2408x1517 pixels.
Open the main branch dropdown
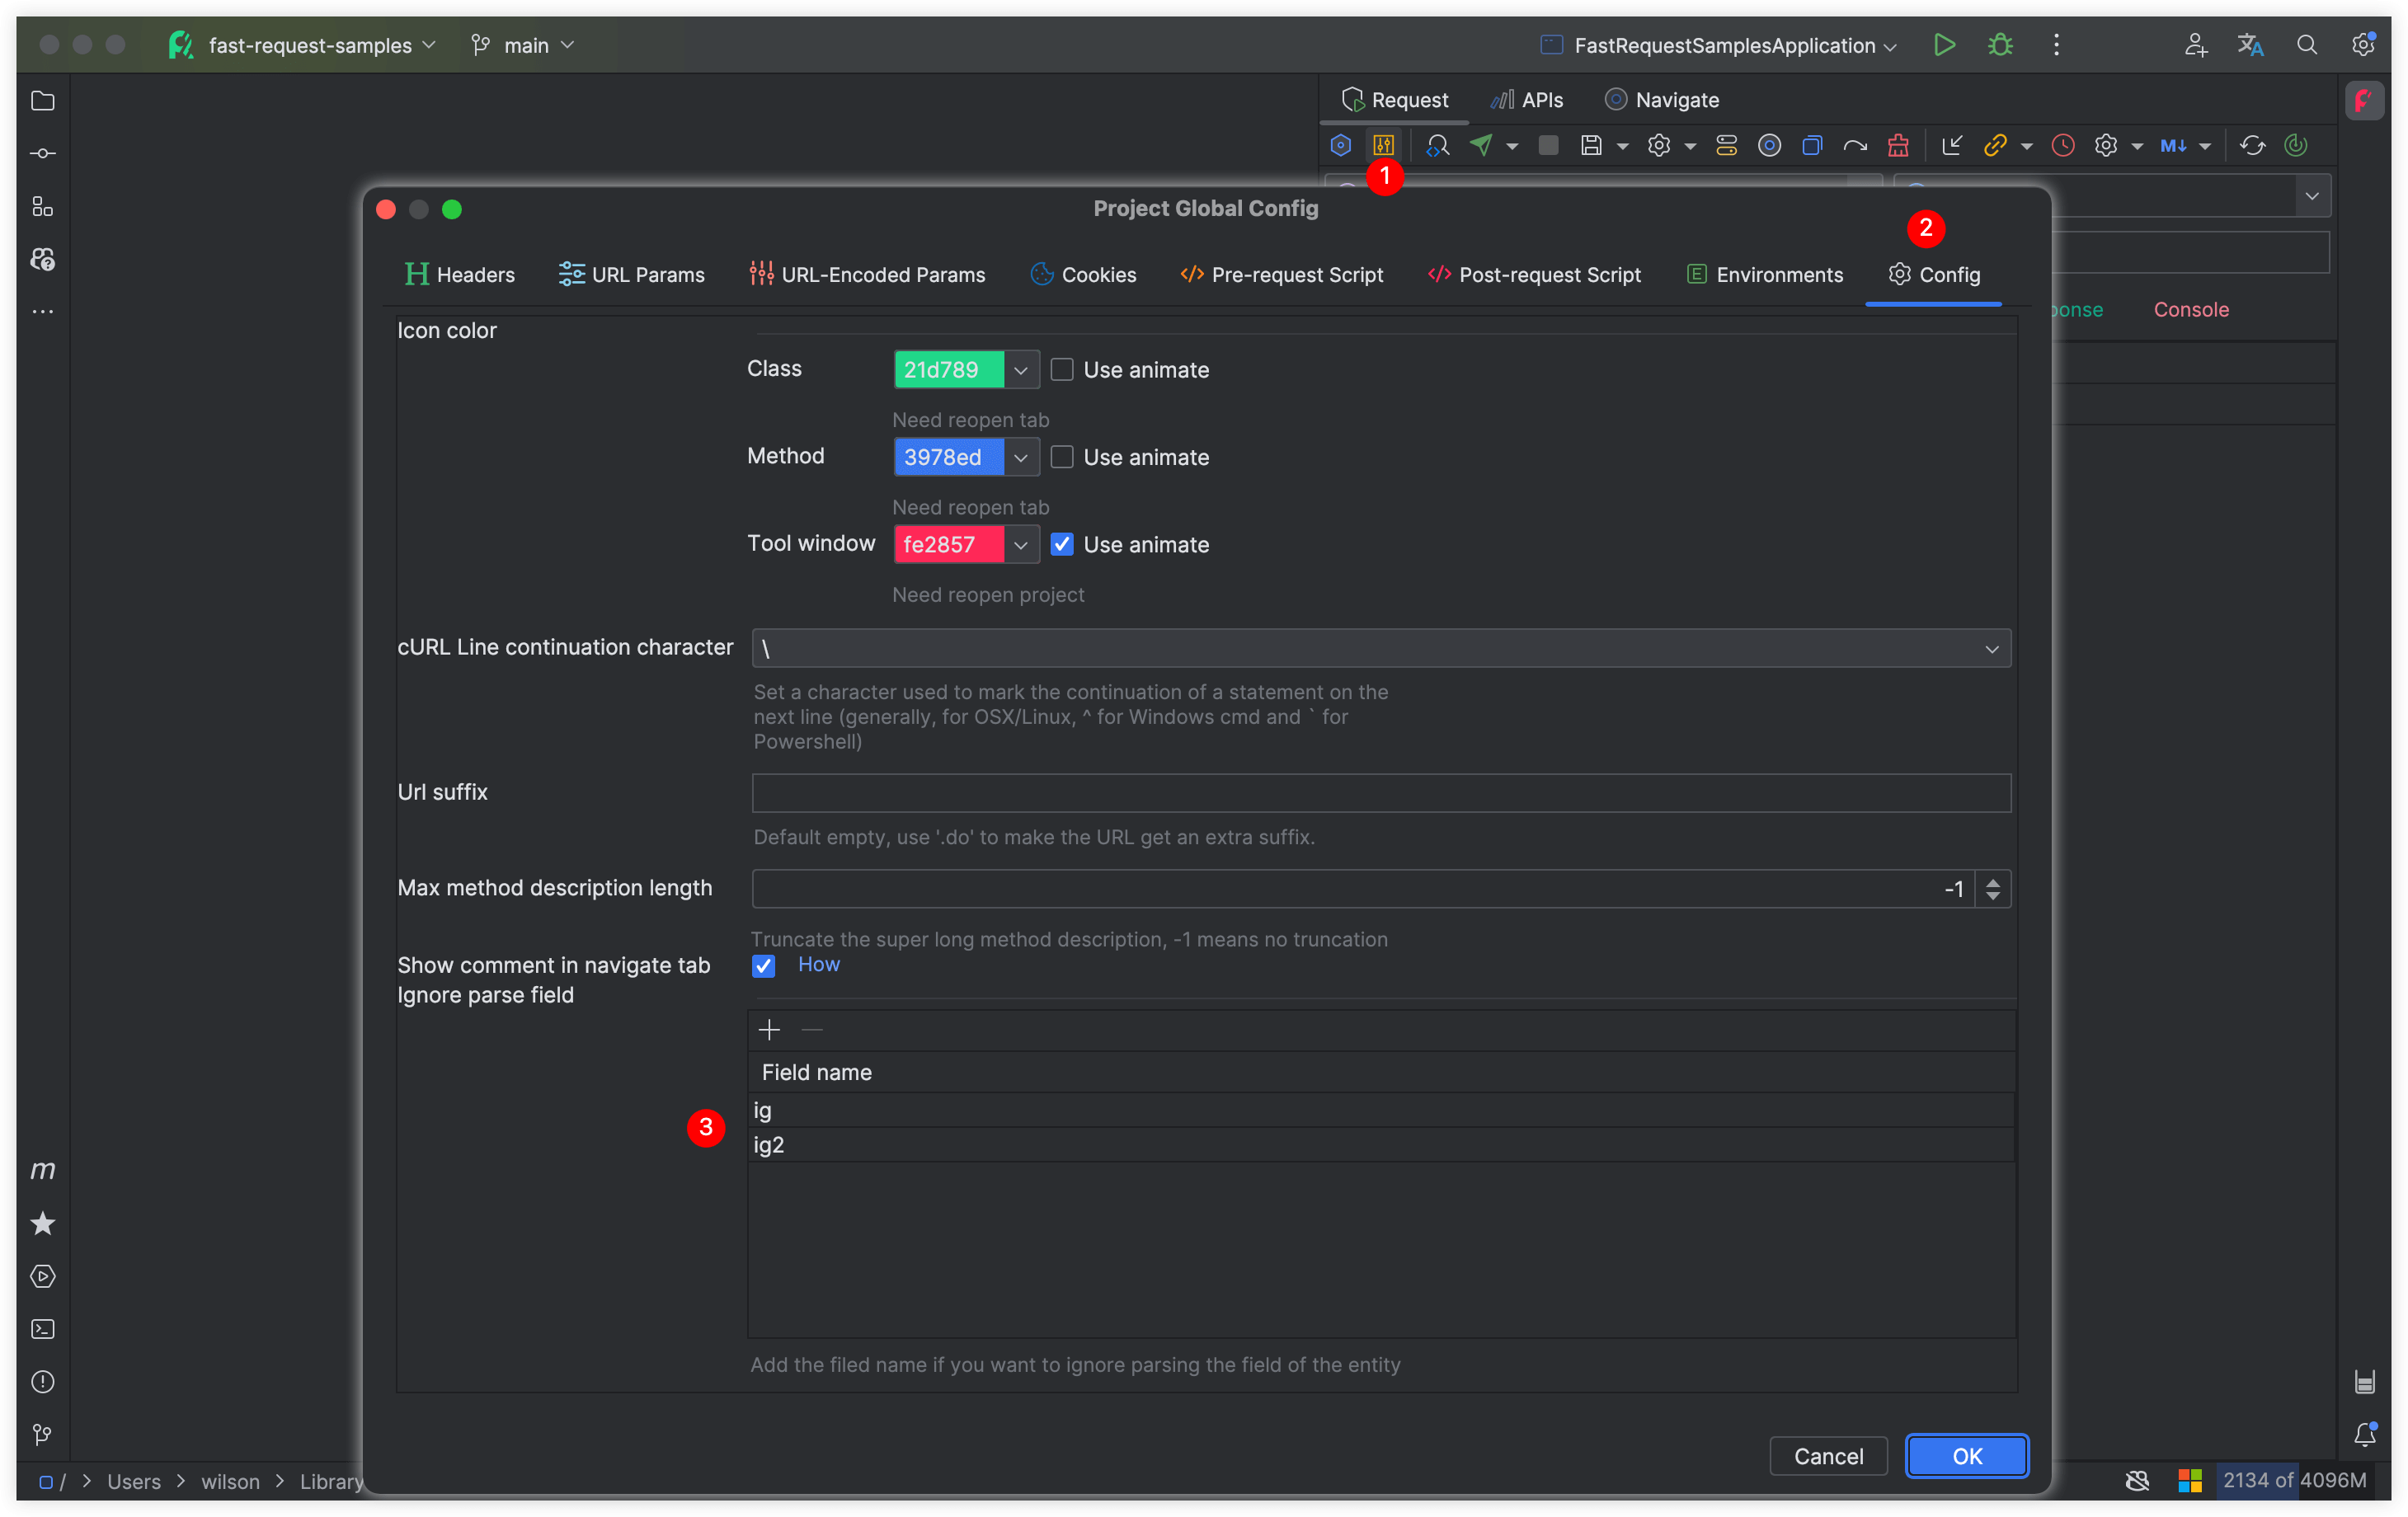[525, 45]
